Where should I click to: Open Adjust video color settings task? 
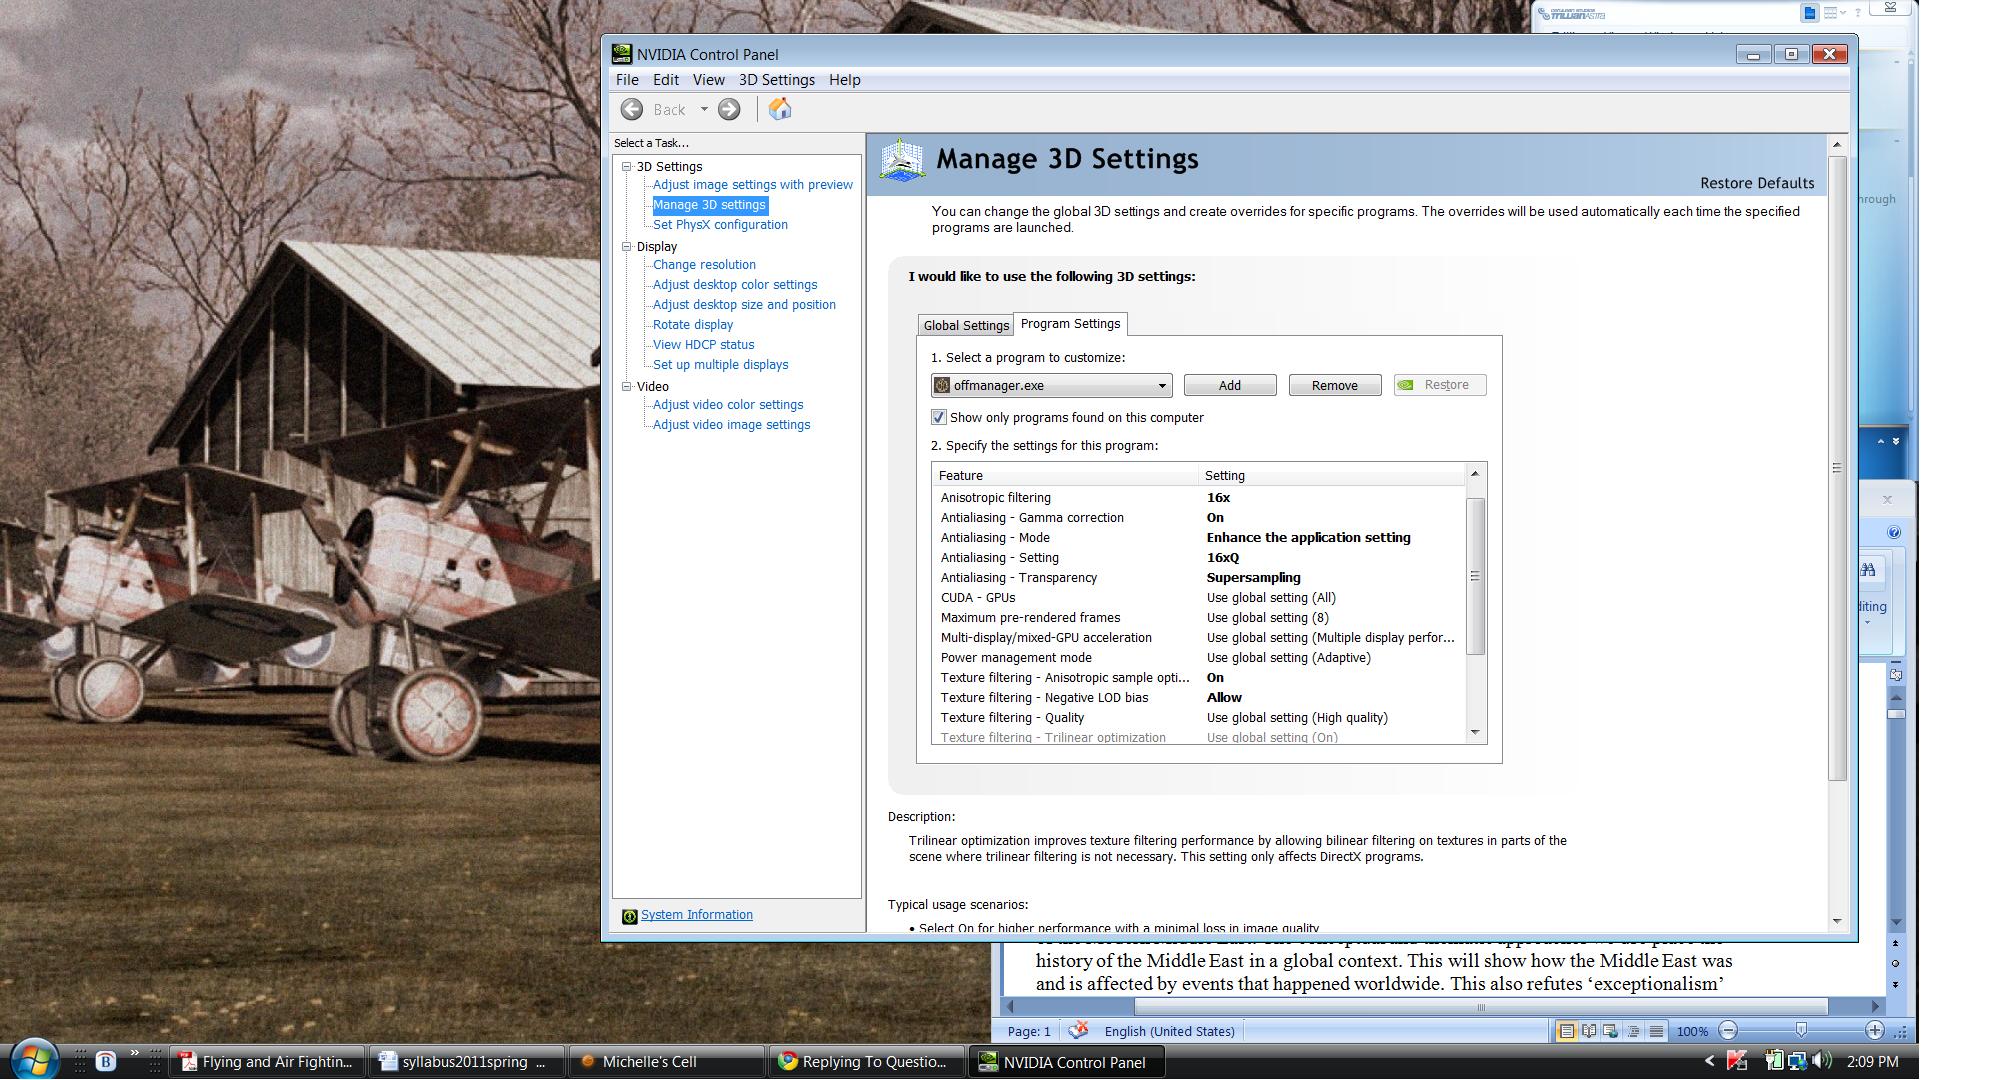[728, 405]
